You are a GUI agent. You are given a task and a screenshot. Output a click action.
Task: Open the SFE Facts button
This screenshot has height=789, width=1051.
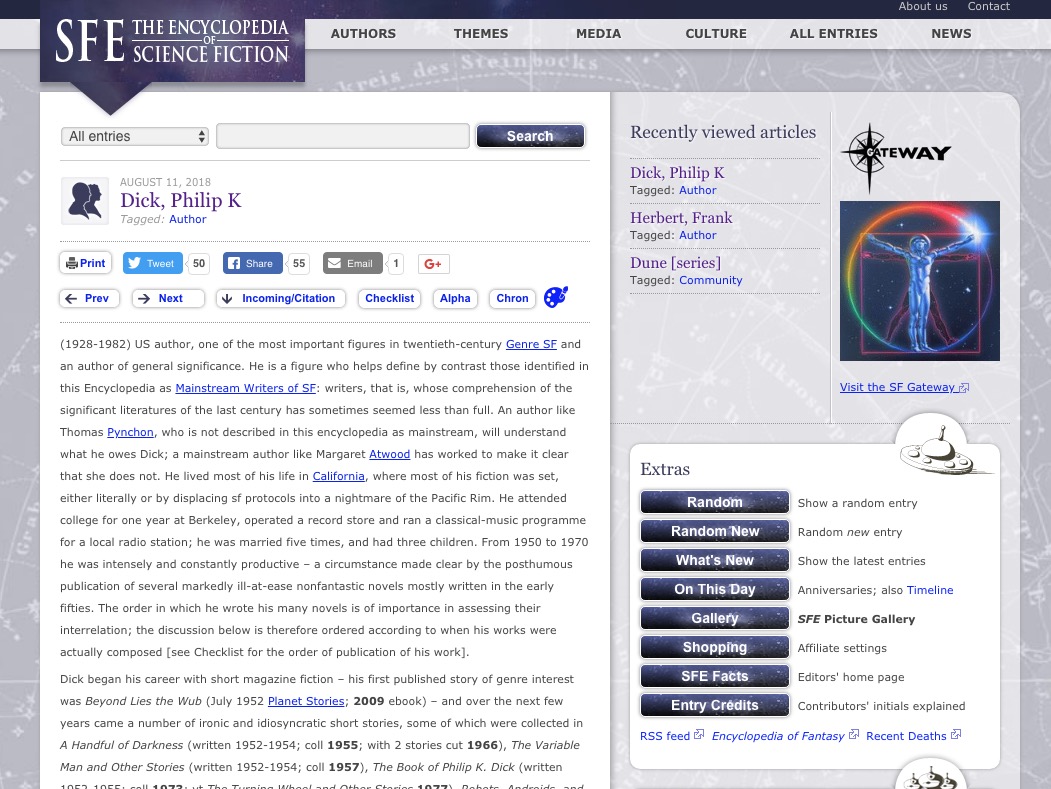coord(715,676)
